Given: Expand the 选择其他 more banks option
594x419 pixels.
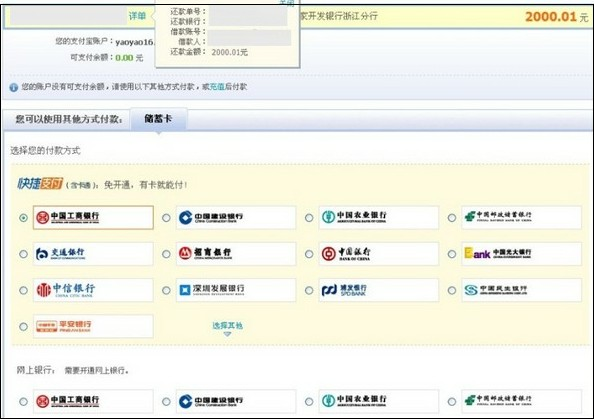Looking at the screenshot, I should pyautogui.click(x=227, y=325).
